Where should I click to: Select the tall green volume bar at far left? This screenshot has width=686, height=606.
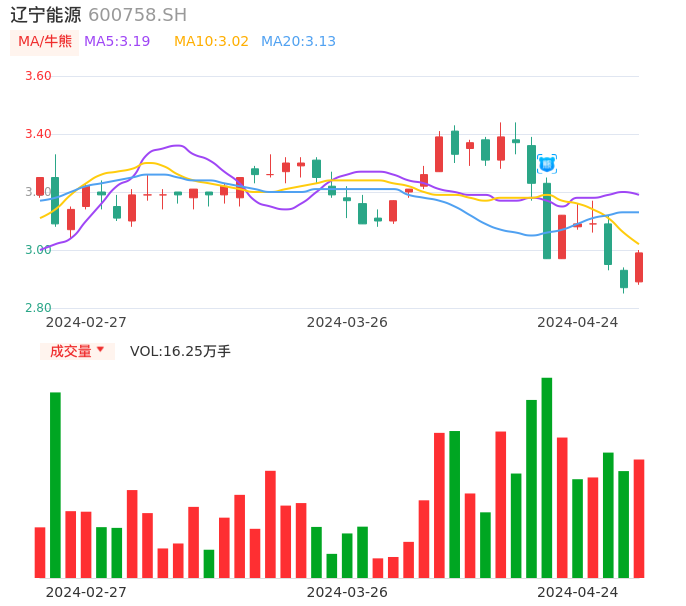[x=55, y=484]
